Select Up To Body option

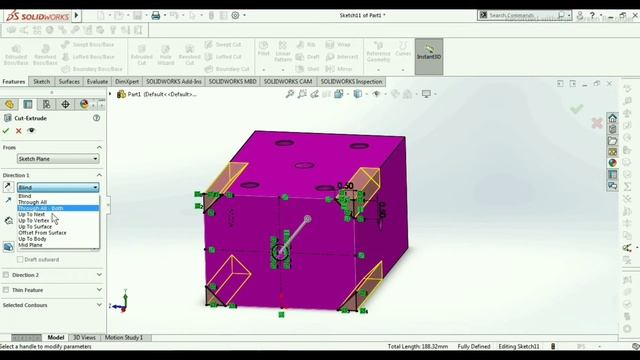coord(58,239)
